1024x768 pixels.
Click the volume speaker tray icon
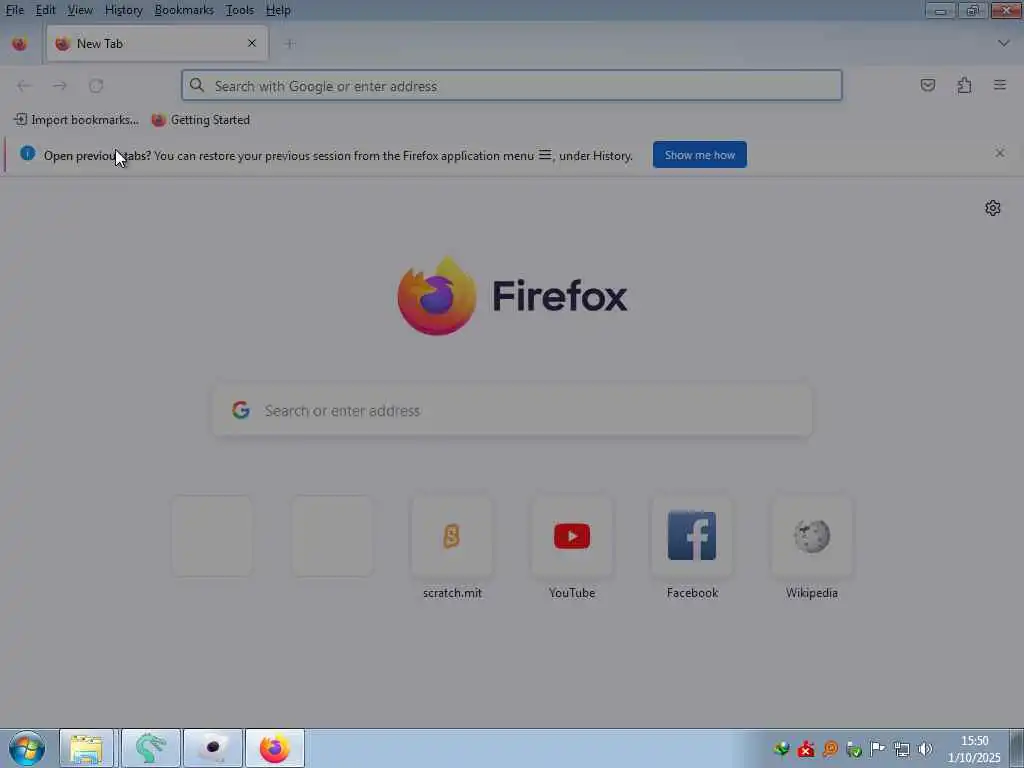(x=925, y=749)
